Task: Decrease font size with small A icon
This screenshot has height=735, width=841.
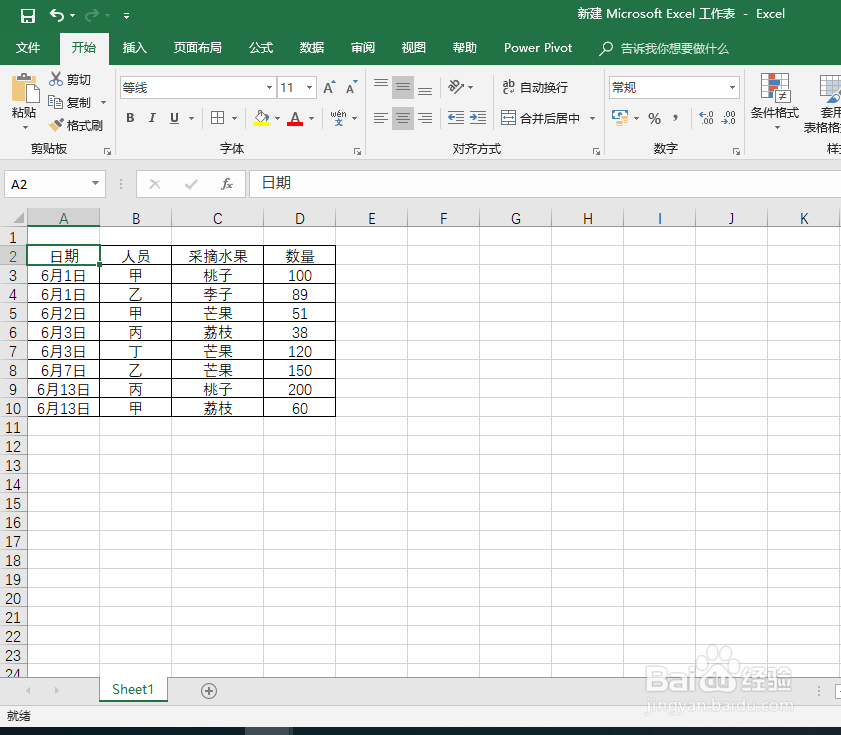Action: pos(351,87)
